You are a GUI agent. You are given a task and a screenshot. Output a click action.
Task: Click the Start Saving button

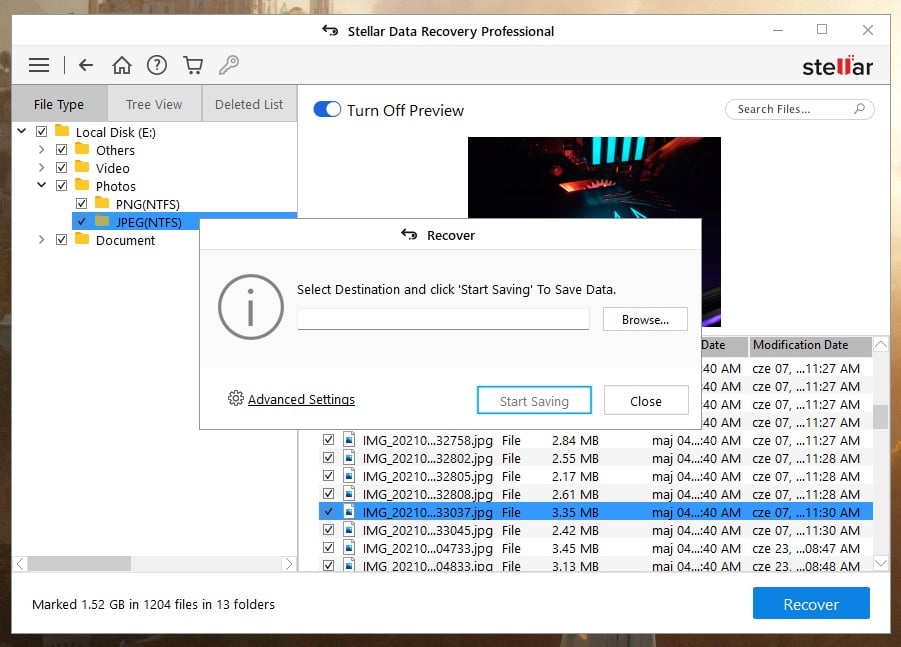point(534,400)
